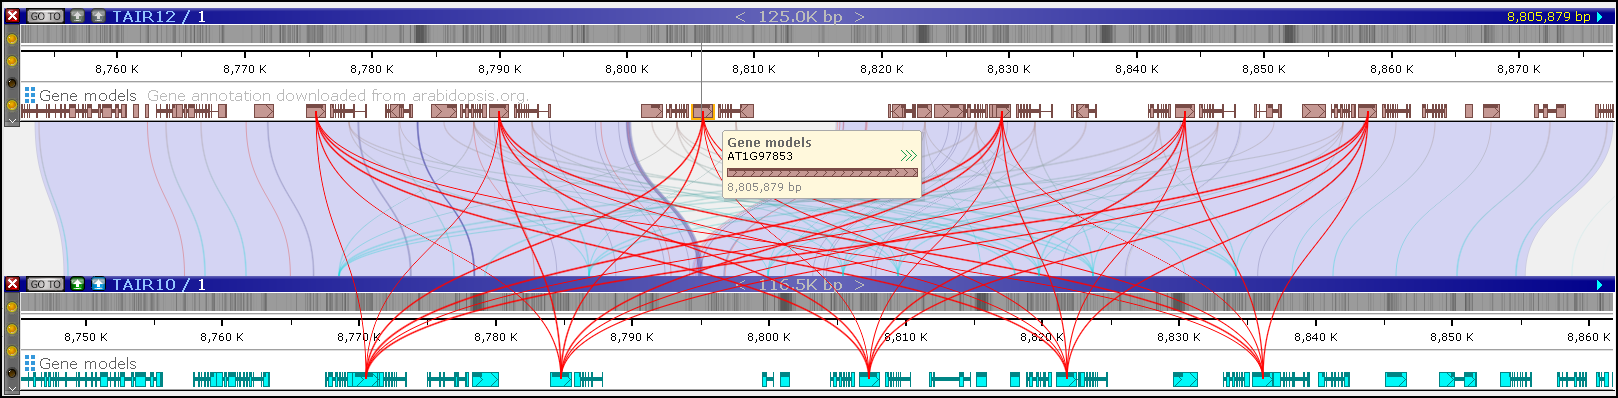Select highlighted AT1G97853 gene in TAIR12 track
Viewport: 1618px width, 398px height.
(x=703, y=111)
